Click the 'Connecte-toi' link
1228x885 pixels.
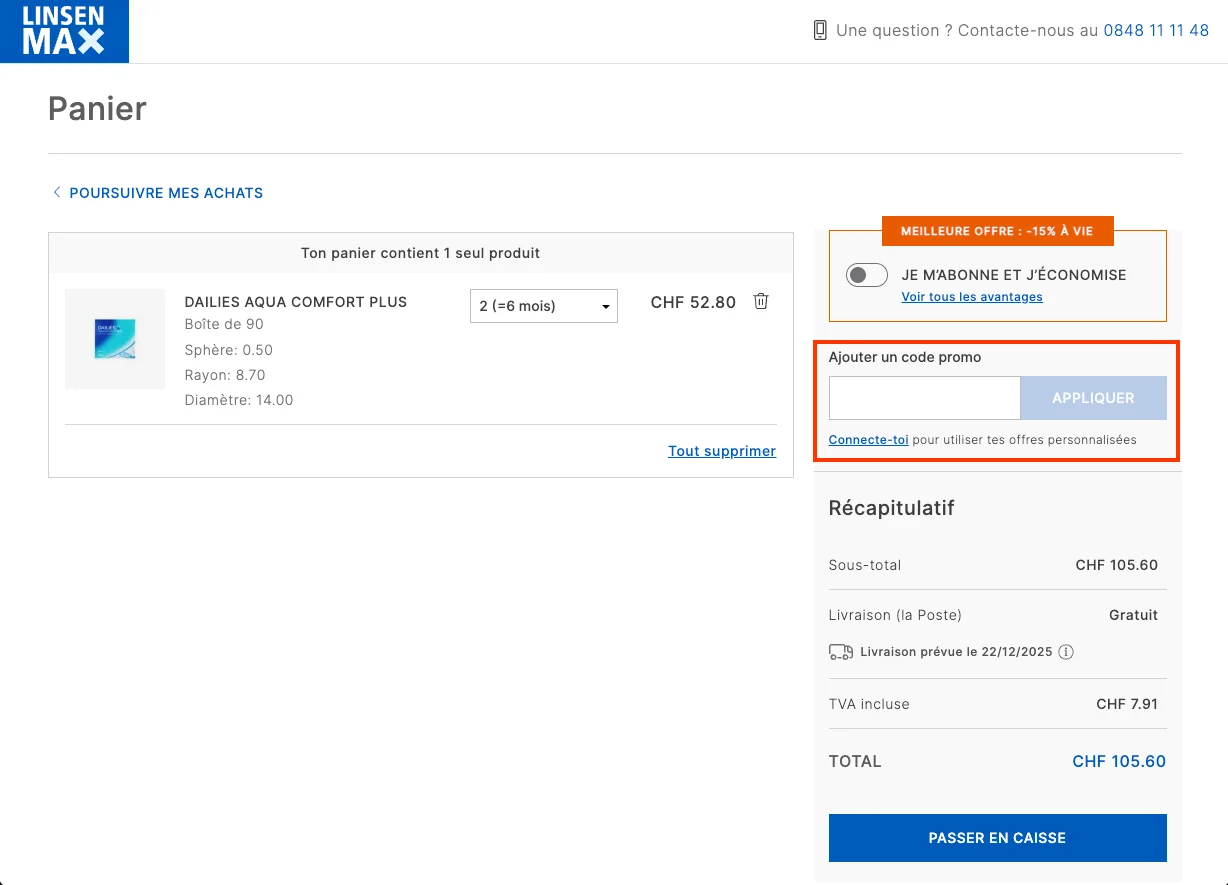[868, 439]
